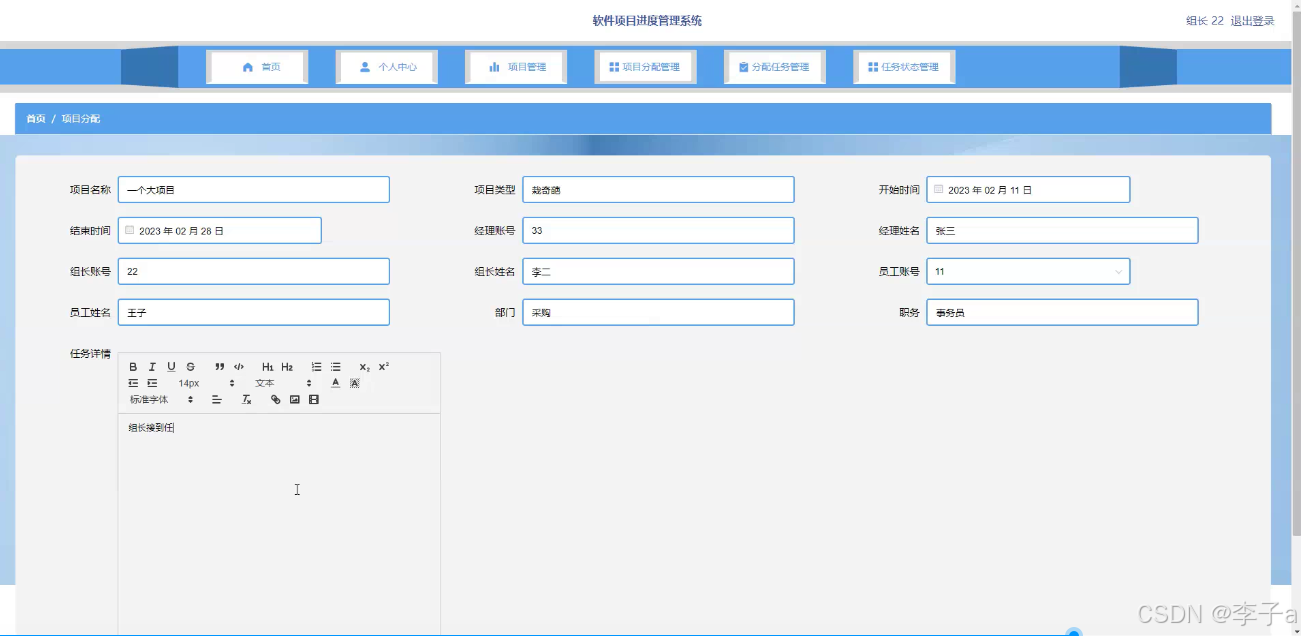Insert a blockquote in the editor
Screen dimensions: 1301x636
click(x=220, y=367)
